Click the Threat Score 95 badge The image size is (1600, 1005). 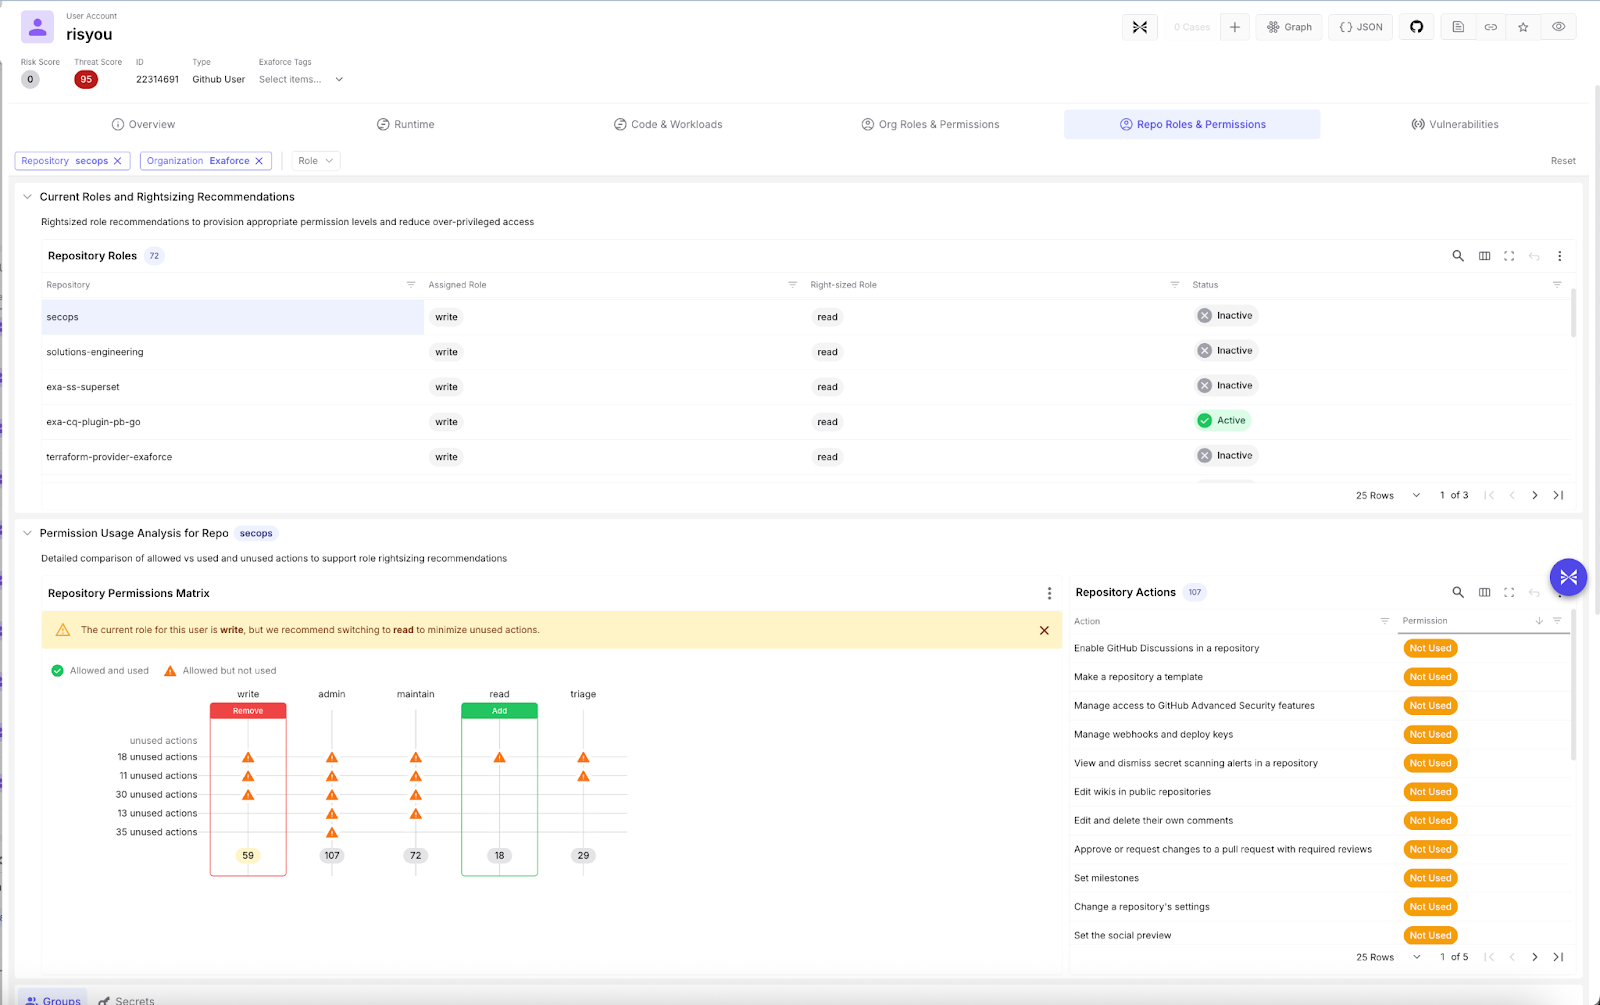click(86, 79)
